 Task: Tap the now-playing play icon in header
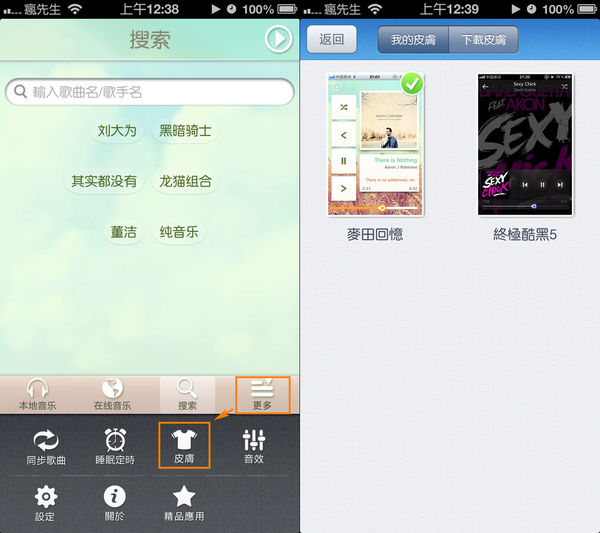click(277, 39)
